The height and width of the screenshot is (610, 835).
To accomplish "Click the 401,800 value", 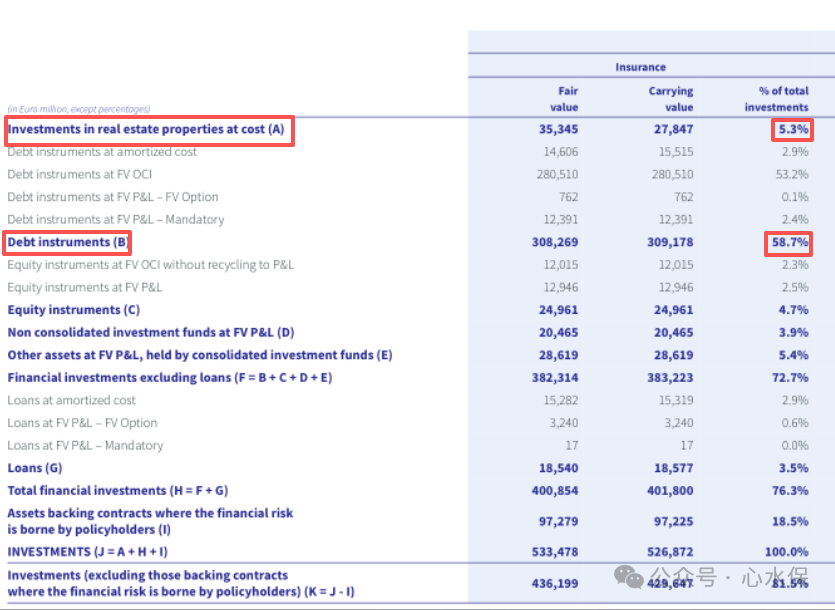I will [670, 491].
